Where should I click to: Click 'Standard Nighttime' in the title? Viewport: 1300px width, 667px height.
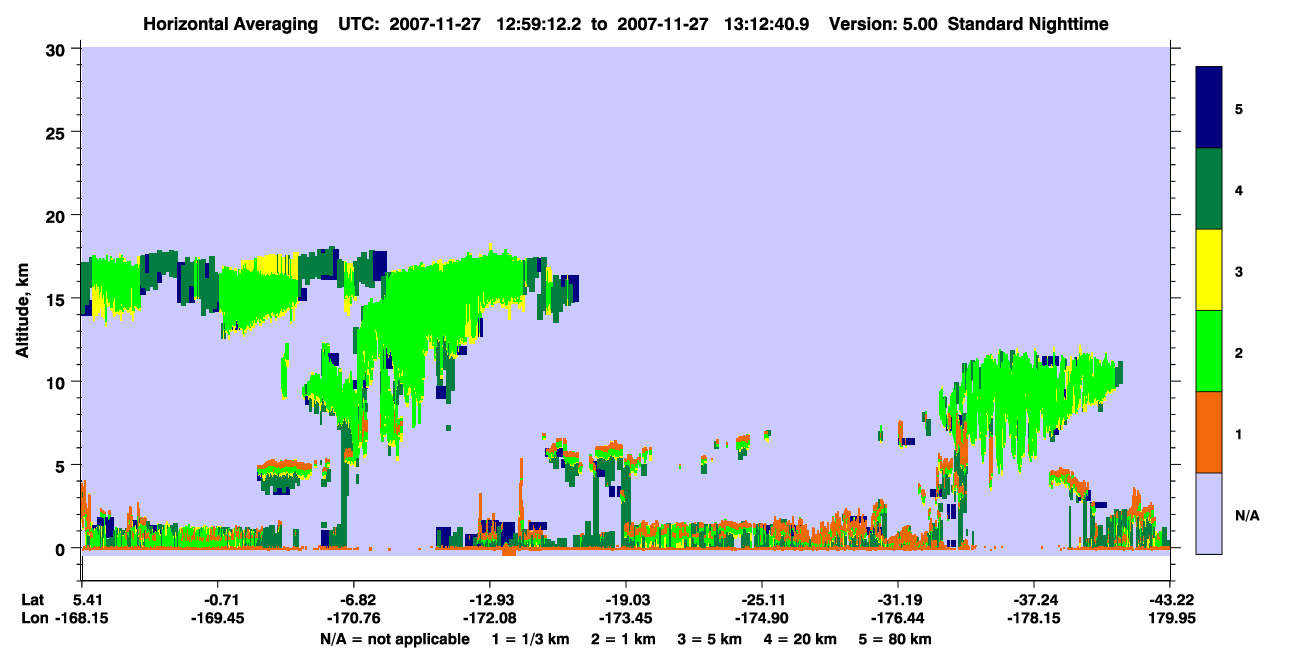[1028, 24]
